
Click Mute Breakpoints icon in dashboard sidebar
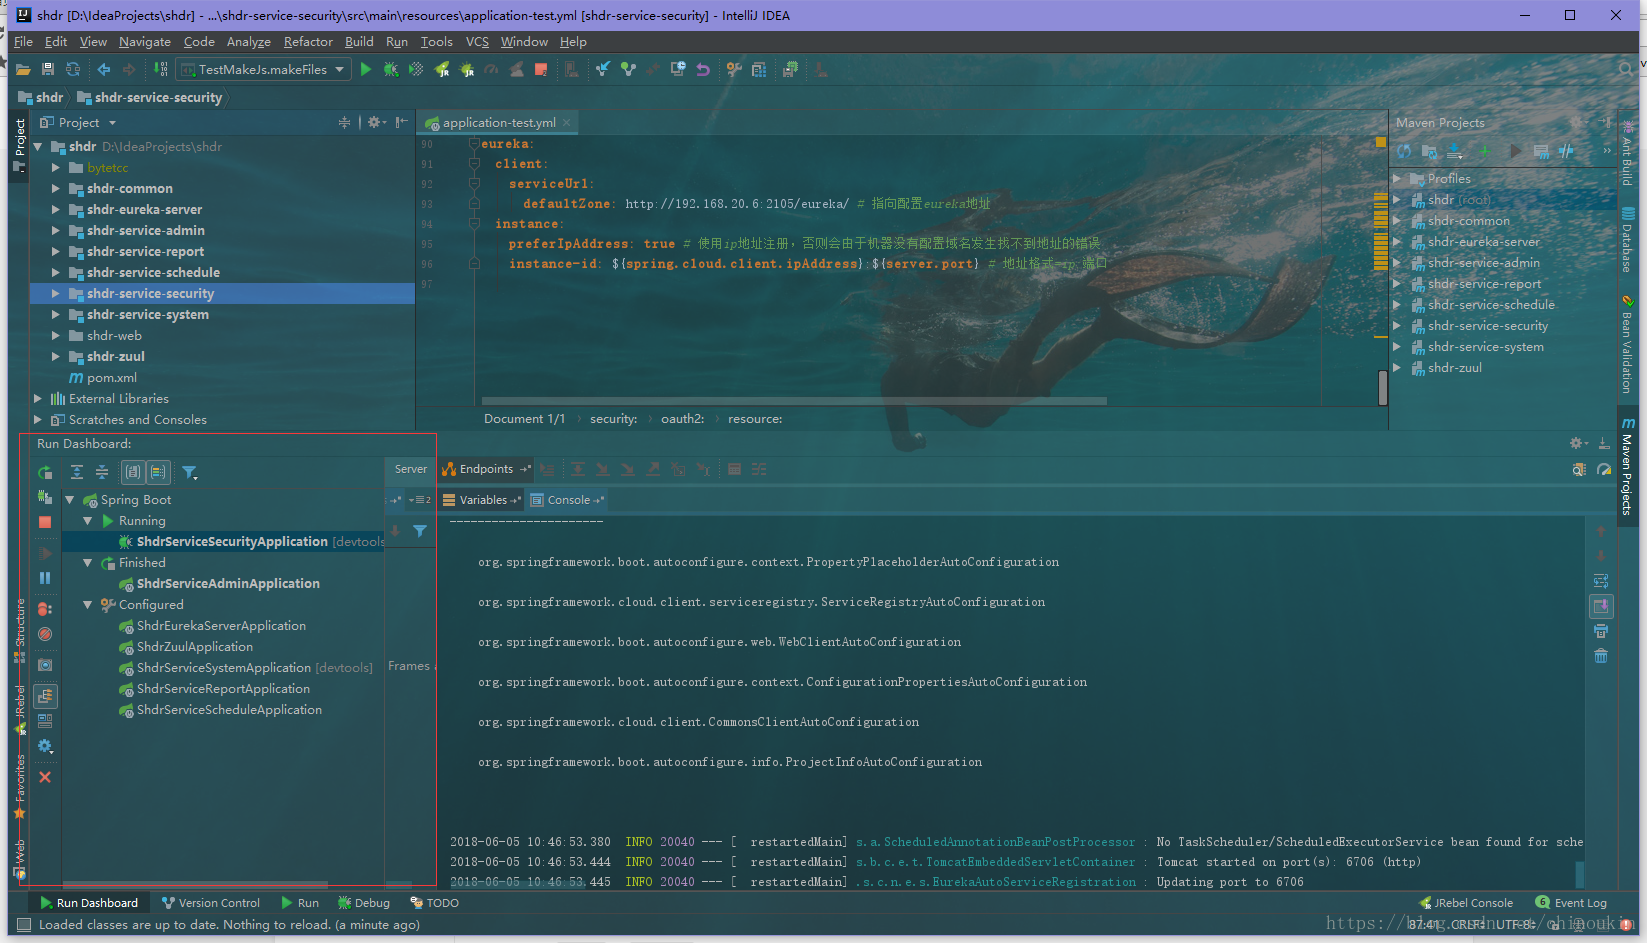(x=45, y=634)
